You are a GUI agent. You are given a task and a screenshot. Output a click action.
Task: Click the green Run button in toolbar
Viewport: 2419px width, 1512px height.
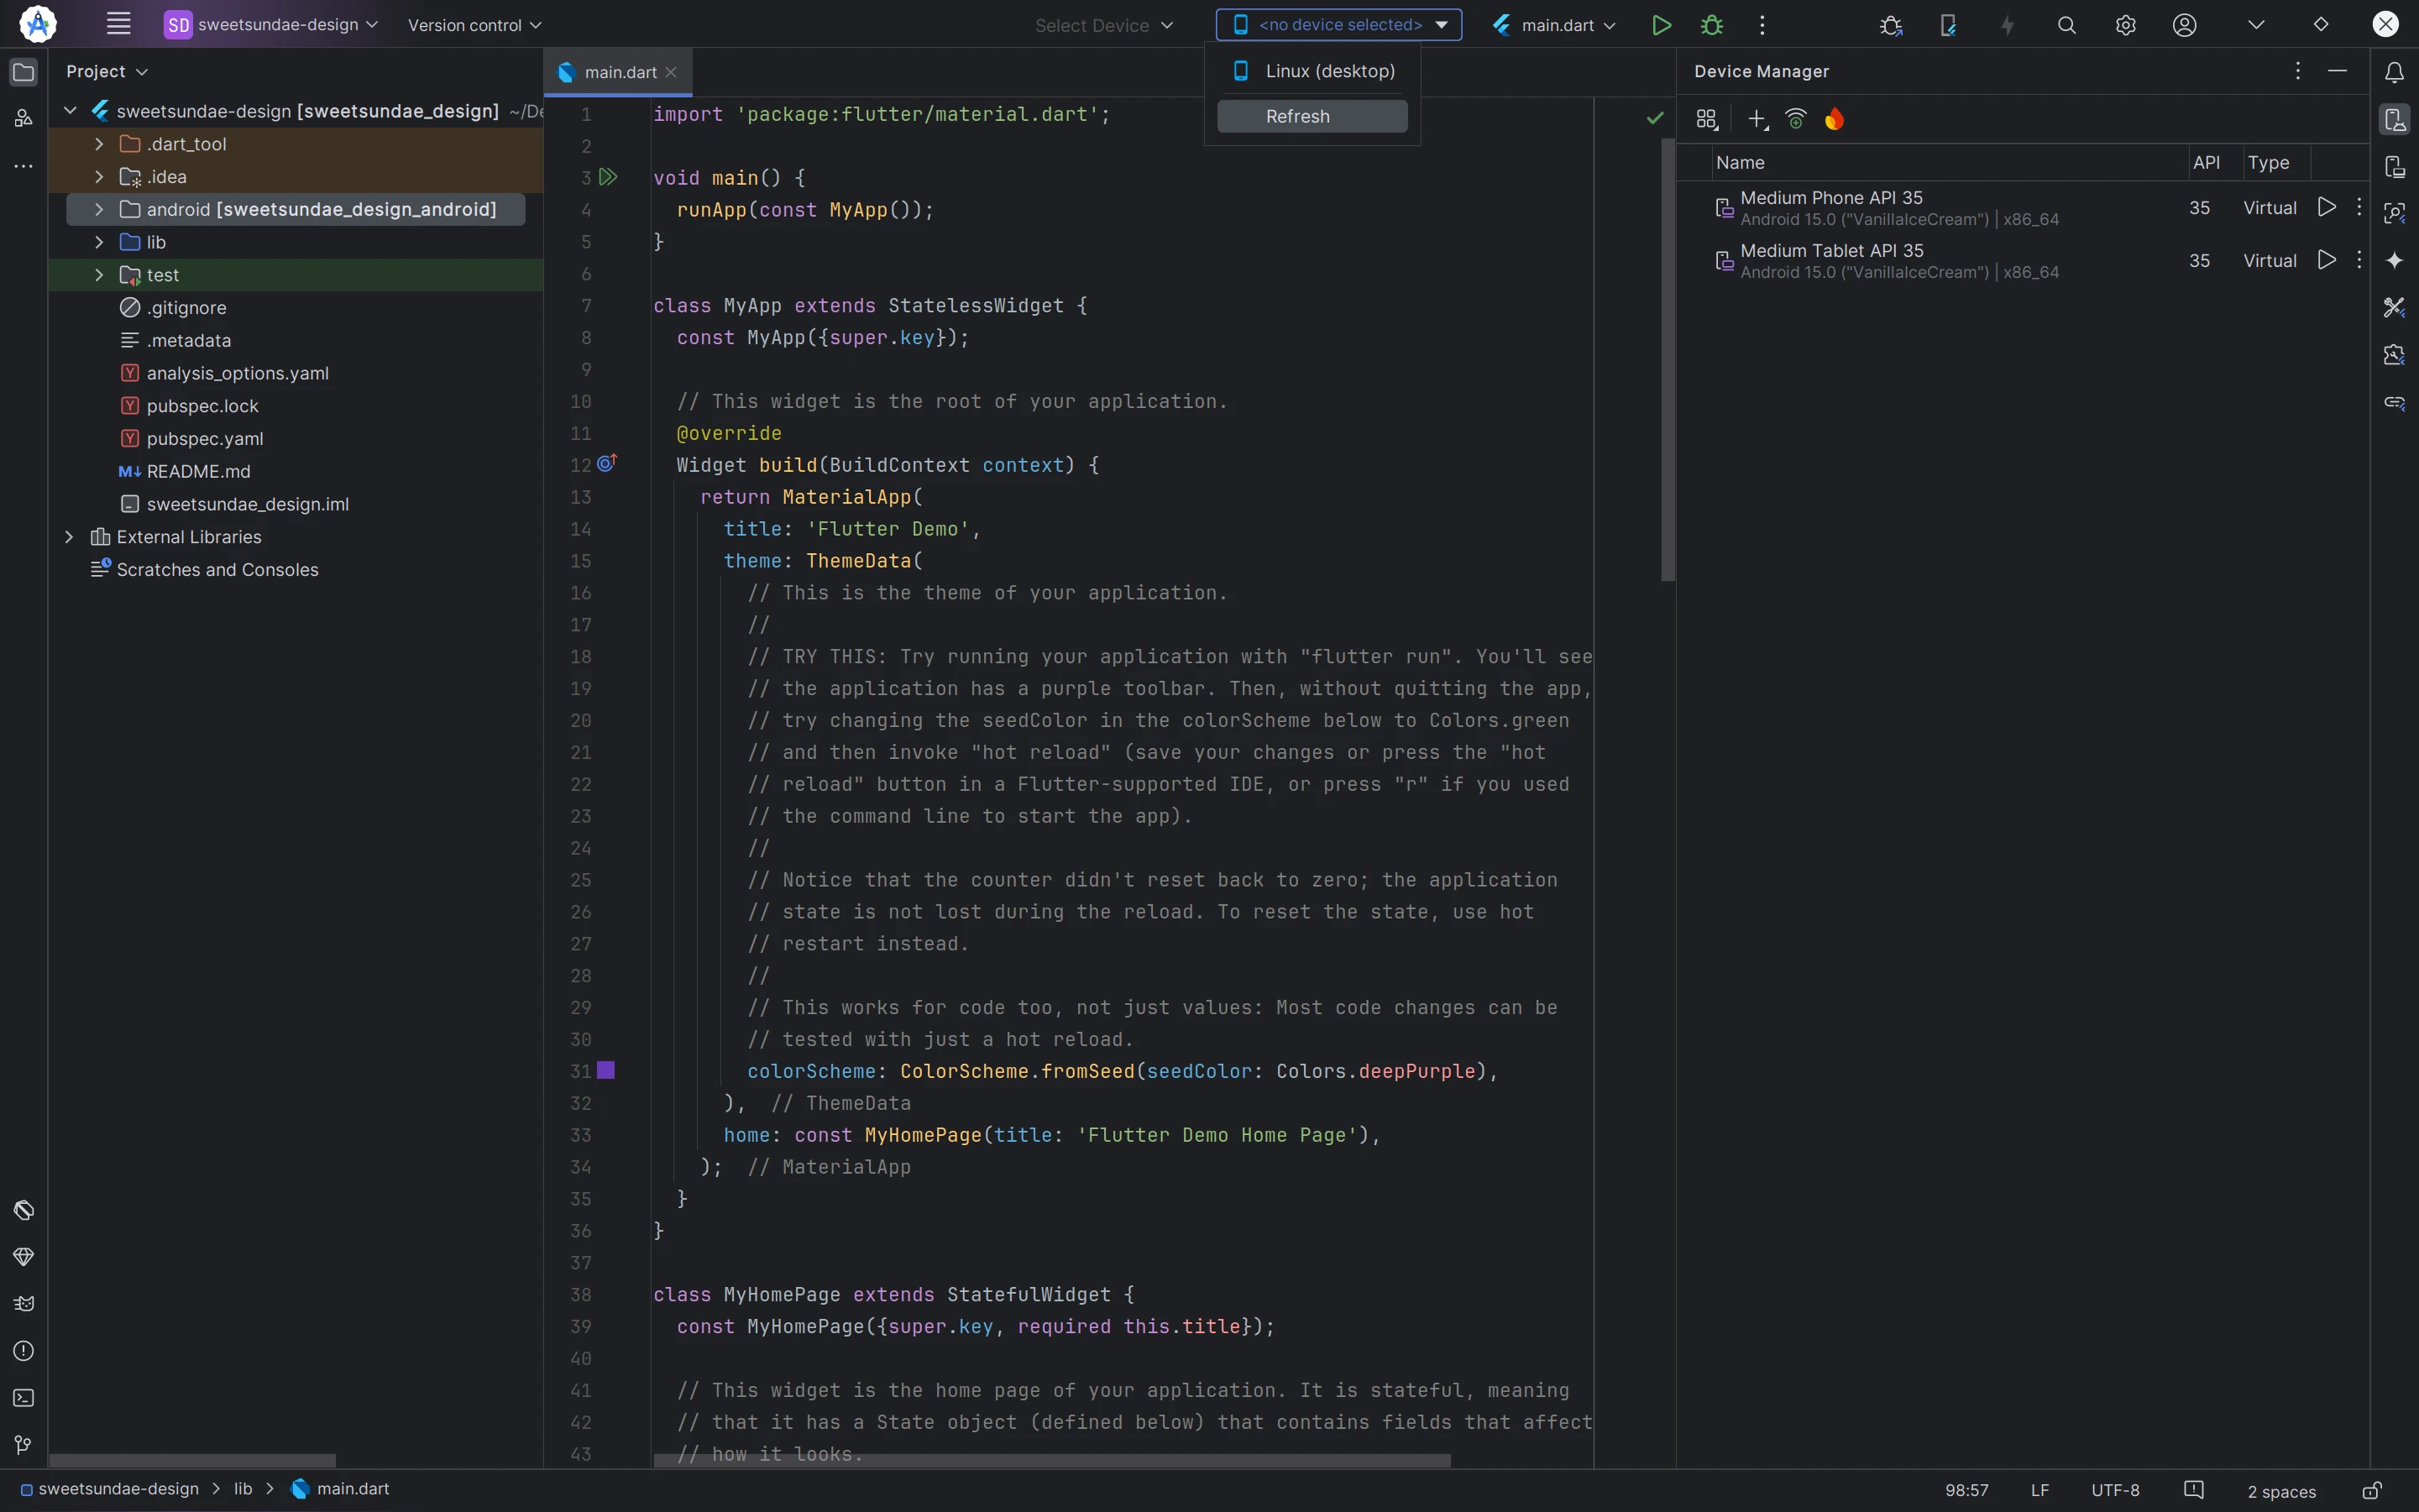[1661, 25]
